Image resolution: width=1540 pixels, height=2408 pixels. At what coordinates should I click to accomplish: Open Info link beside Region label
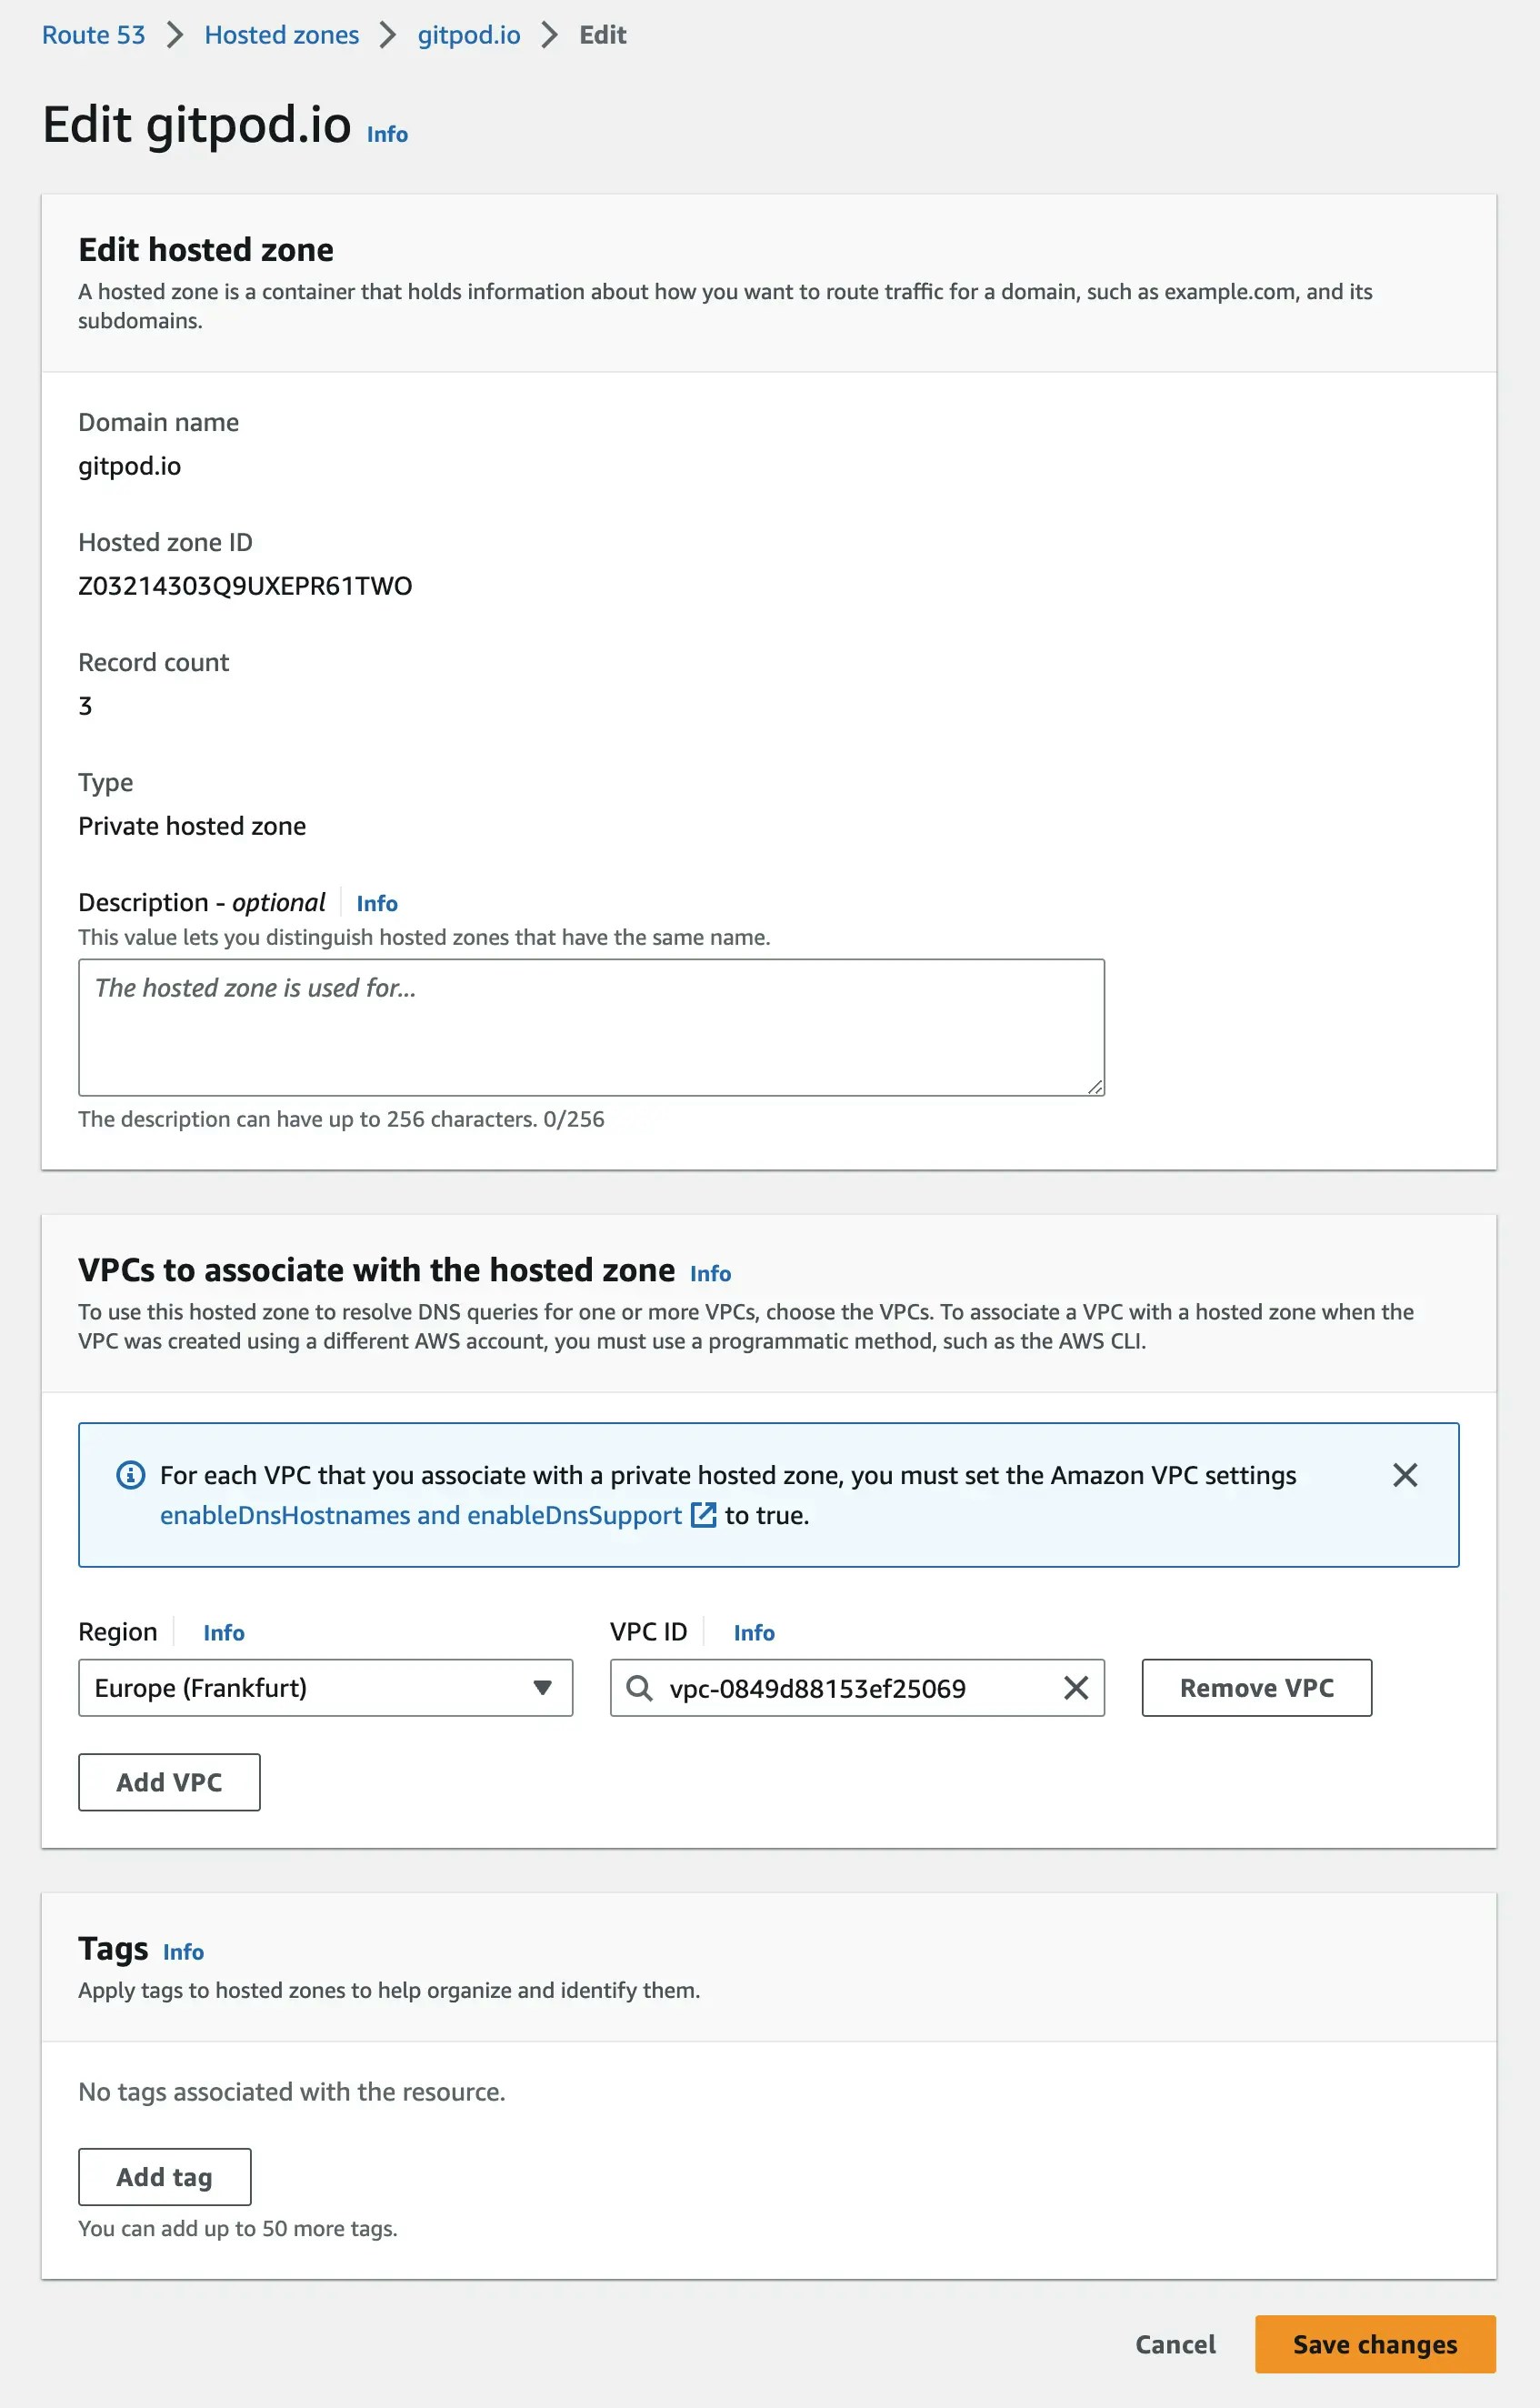pyautogui.click(x=224, y=1632)
